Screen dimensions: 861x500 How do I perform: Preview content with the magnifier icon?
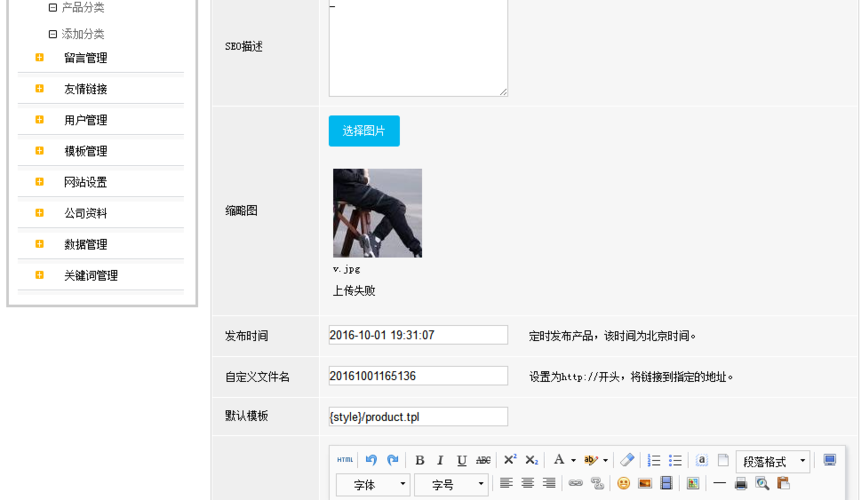[762, 483]
